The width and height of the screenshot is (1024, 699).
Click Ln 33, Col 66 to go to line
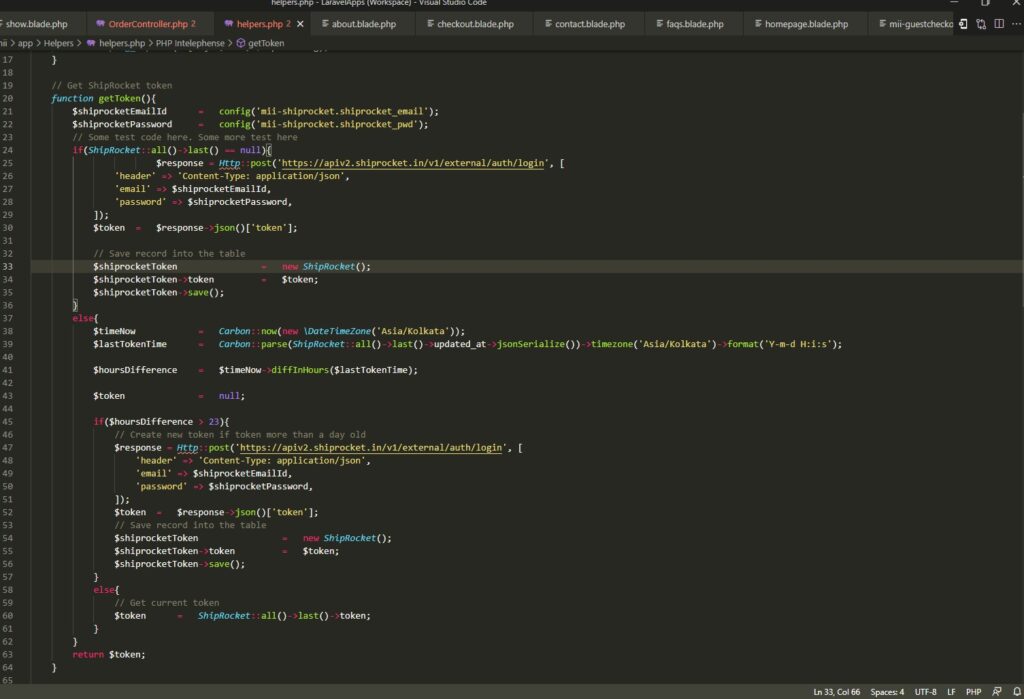point(836,691)
